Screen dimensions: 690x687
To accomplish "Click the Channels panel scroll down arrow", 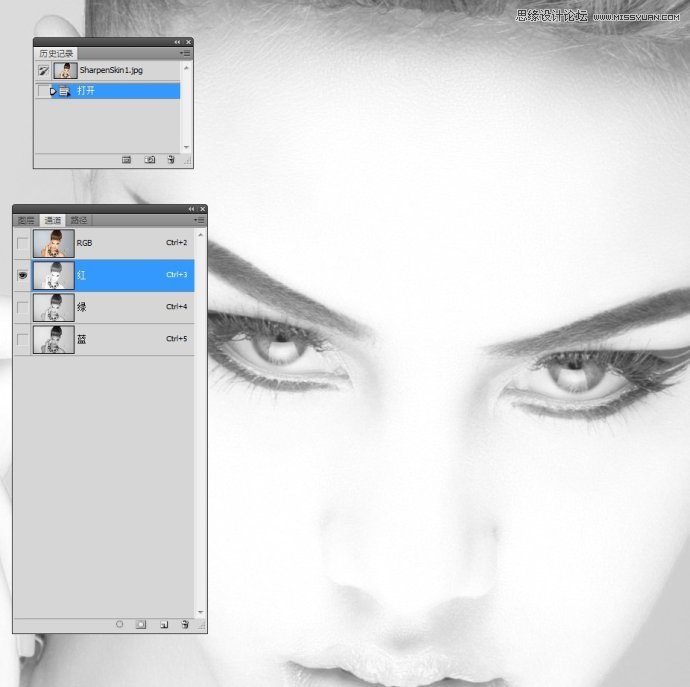I will coord(201,612).
